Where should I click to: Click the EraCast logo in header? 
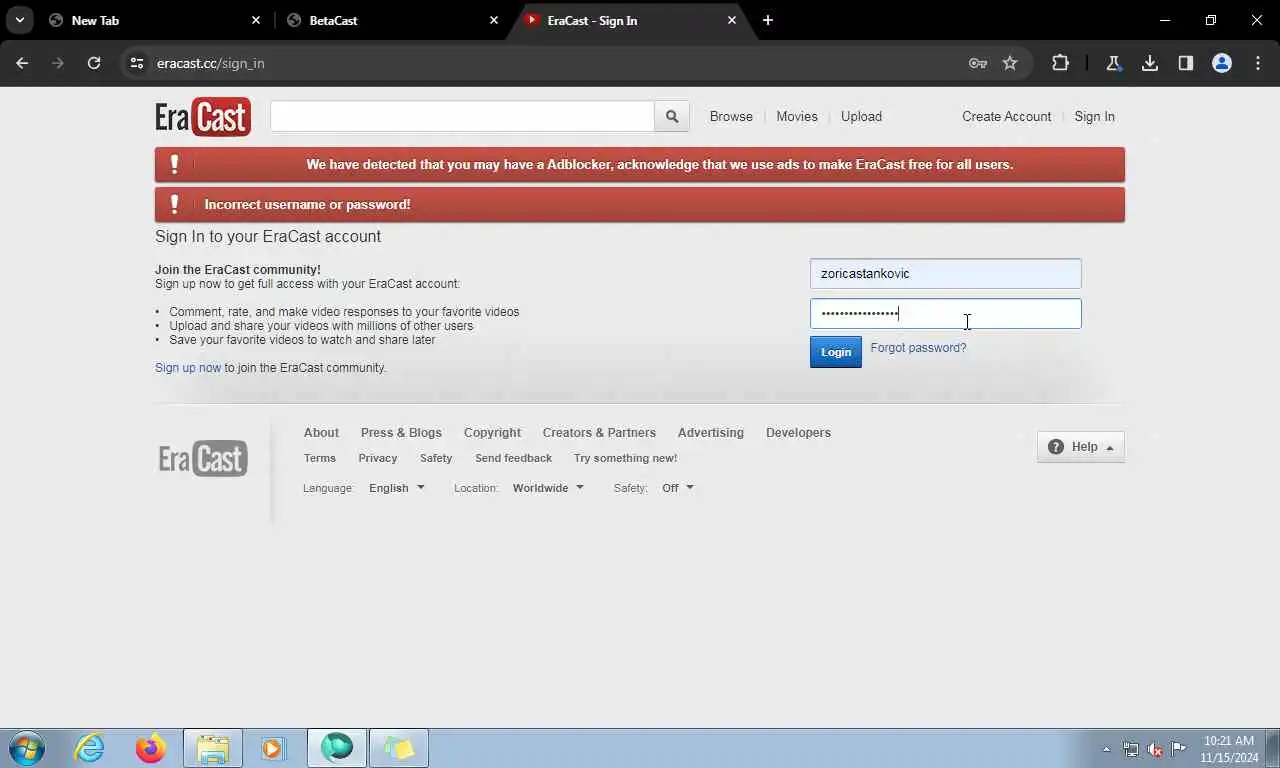point(203,117)
